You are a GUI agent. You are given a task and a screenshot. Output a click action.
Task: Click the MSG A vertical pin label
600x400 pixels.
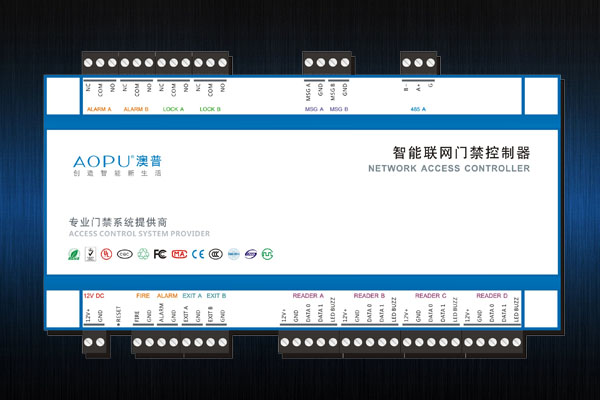point(308,92)
